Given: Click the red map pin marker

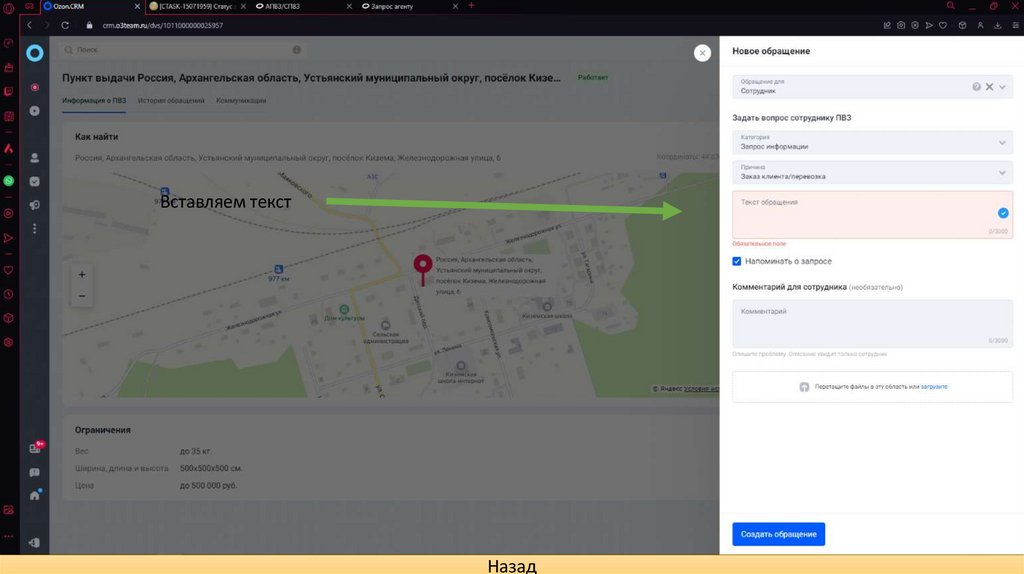Looking at the screenshot, I should point(423,268).
